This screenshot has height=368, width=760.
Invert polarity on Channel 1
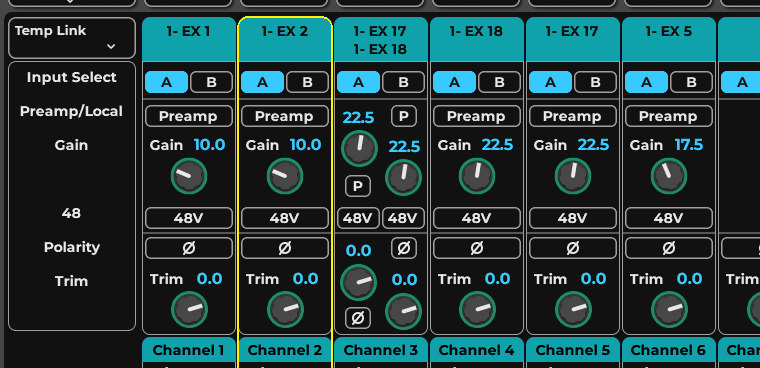coord(189,248)
